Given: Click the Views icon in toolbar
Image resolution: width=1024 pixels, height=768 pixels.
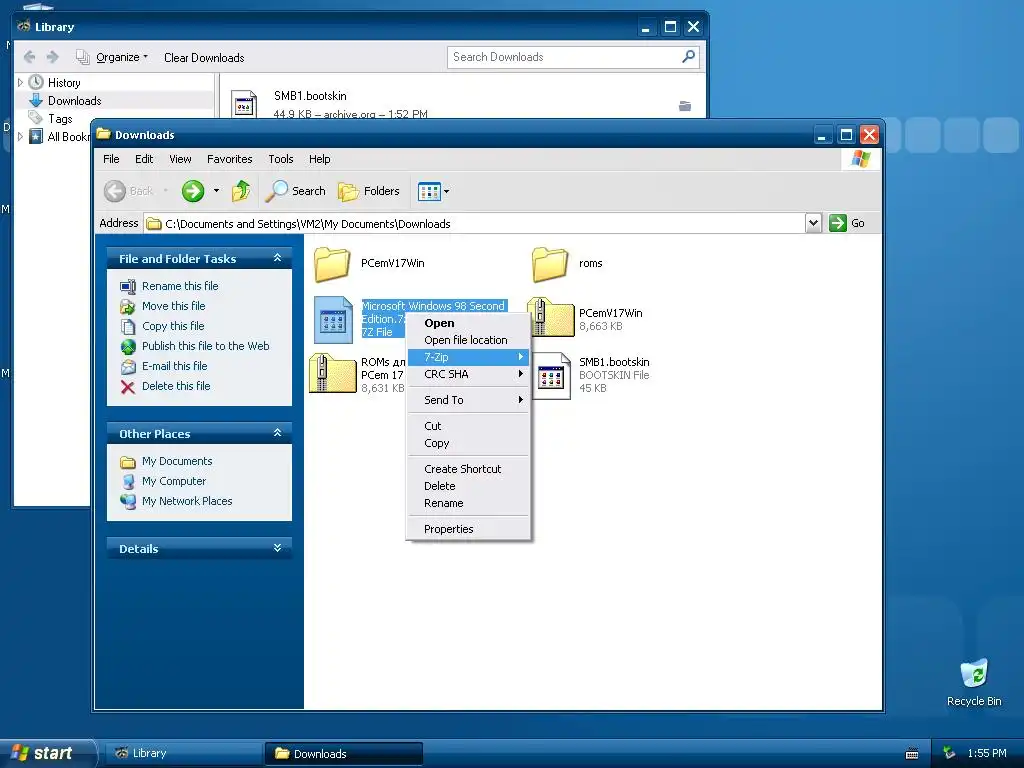Looking at the screenshot, I should click(428, 191).
